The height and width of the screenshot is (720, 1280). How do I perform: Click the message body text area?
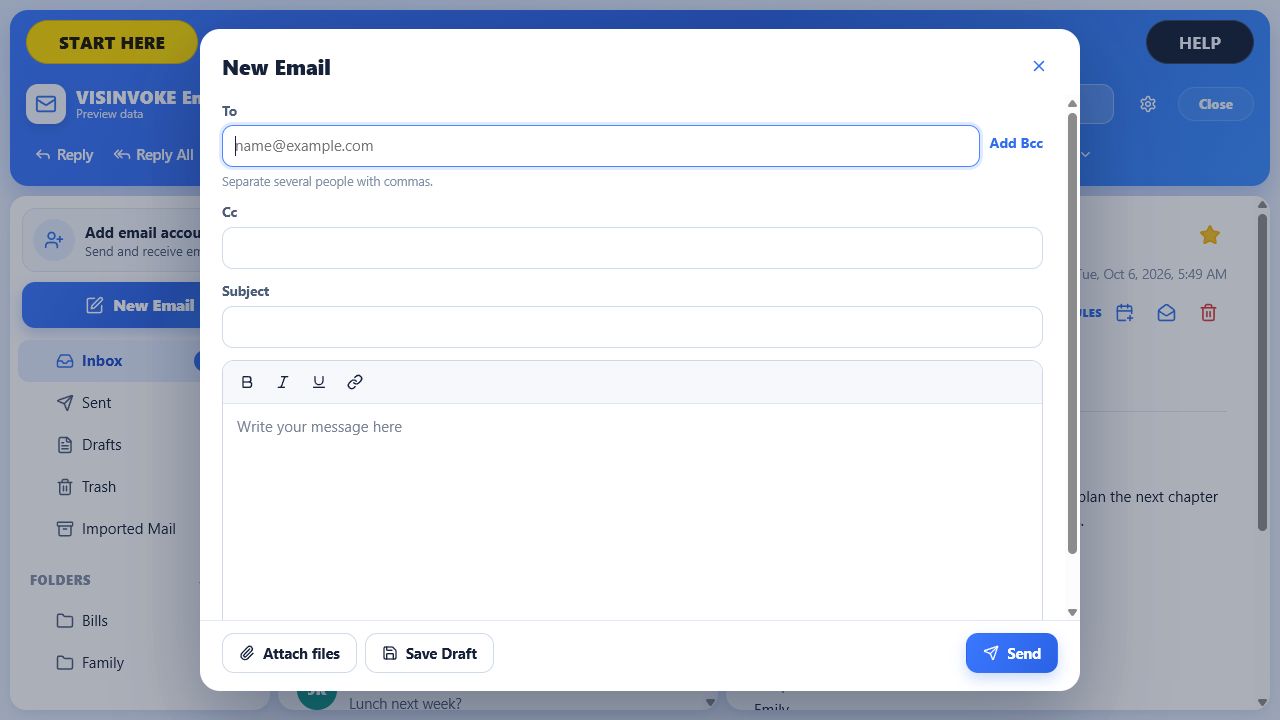point(632,511)
